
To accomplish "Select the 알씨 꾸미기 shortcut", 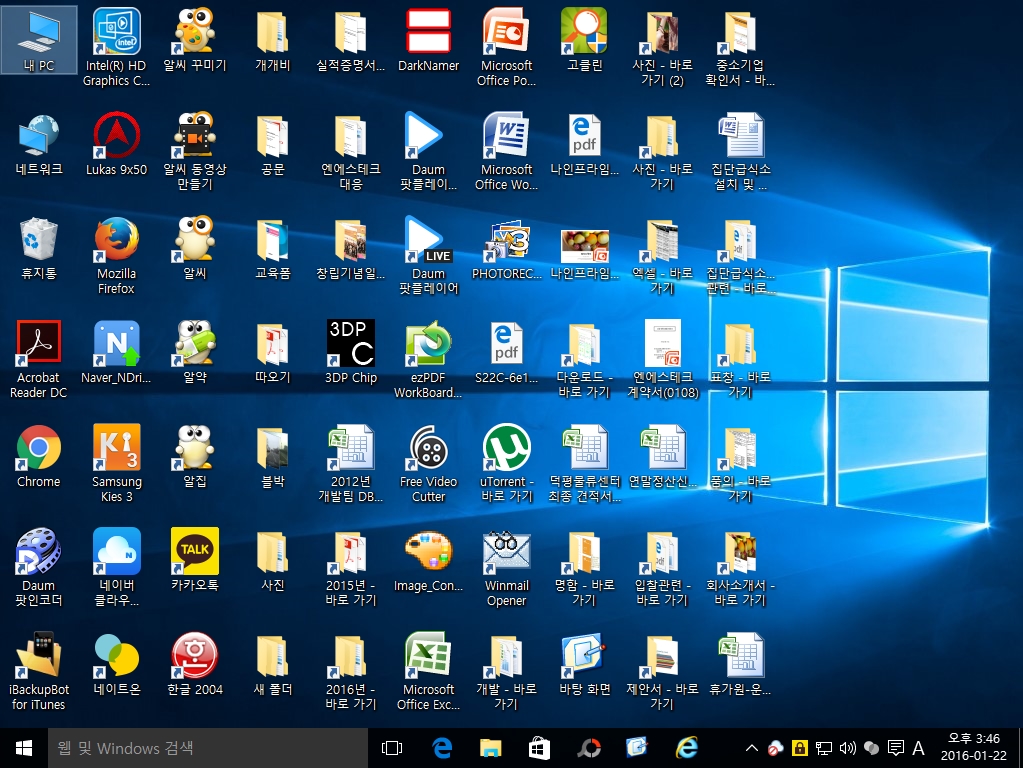I will pos(194,40).
